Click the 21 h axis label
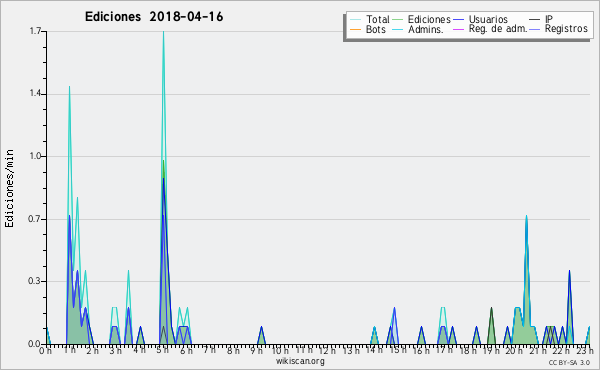The width and height of the screenshot is (600, 370). tap(538, 350)
